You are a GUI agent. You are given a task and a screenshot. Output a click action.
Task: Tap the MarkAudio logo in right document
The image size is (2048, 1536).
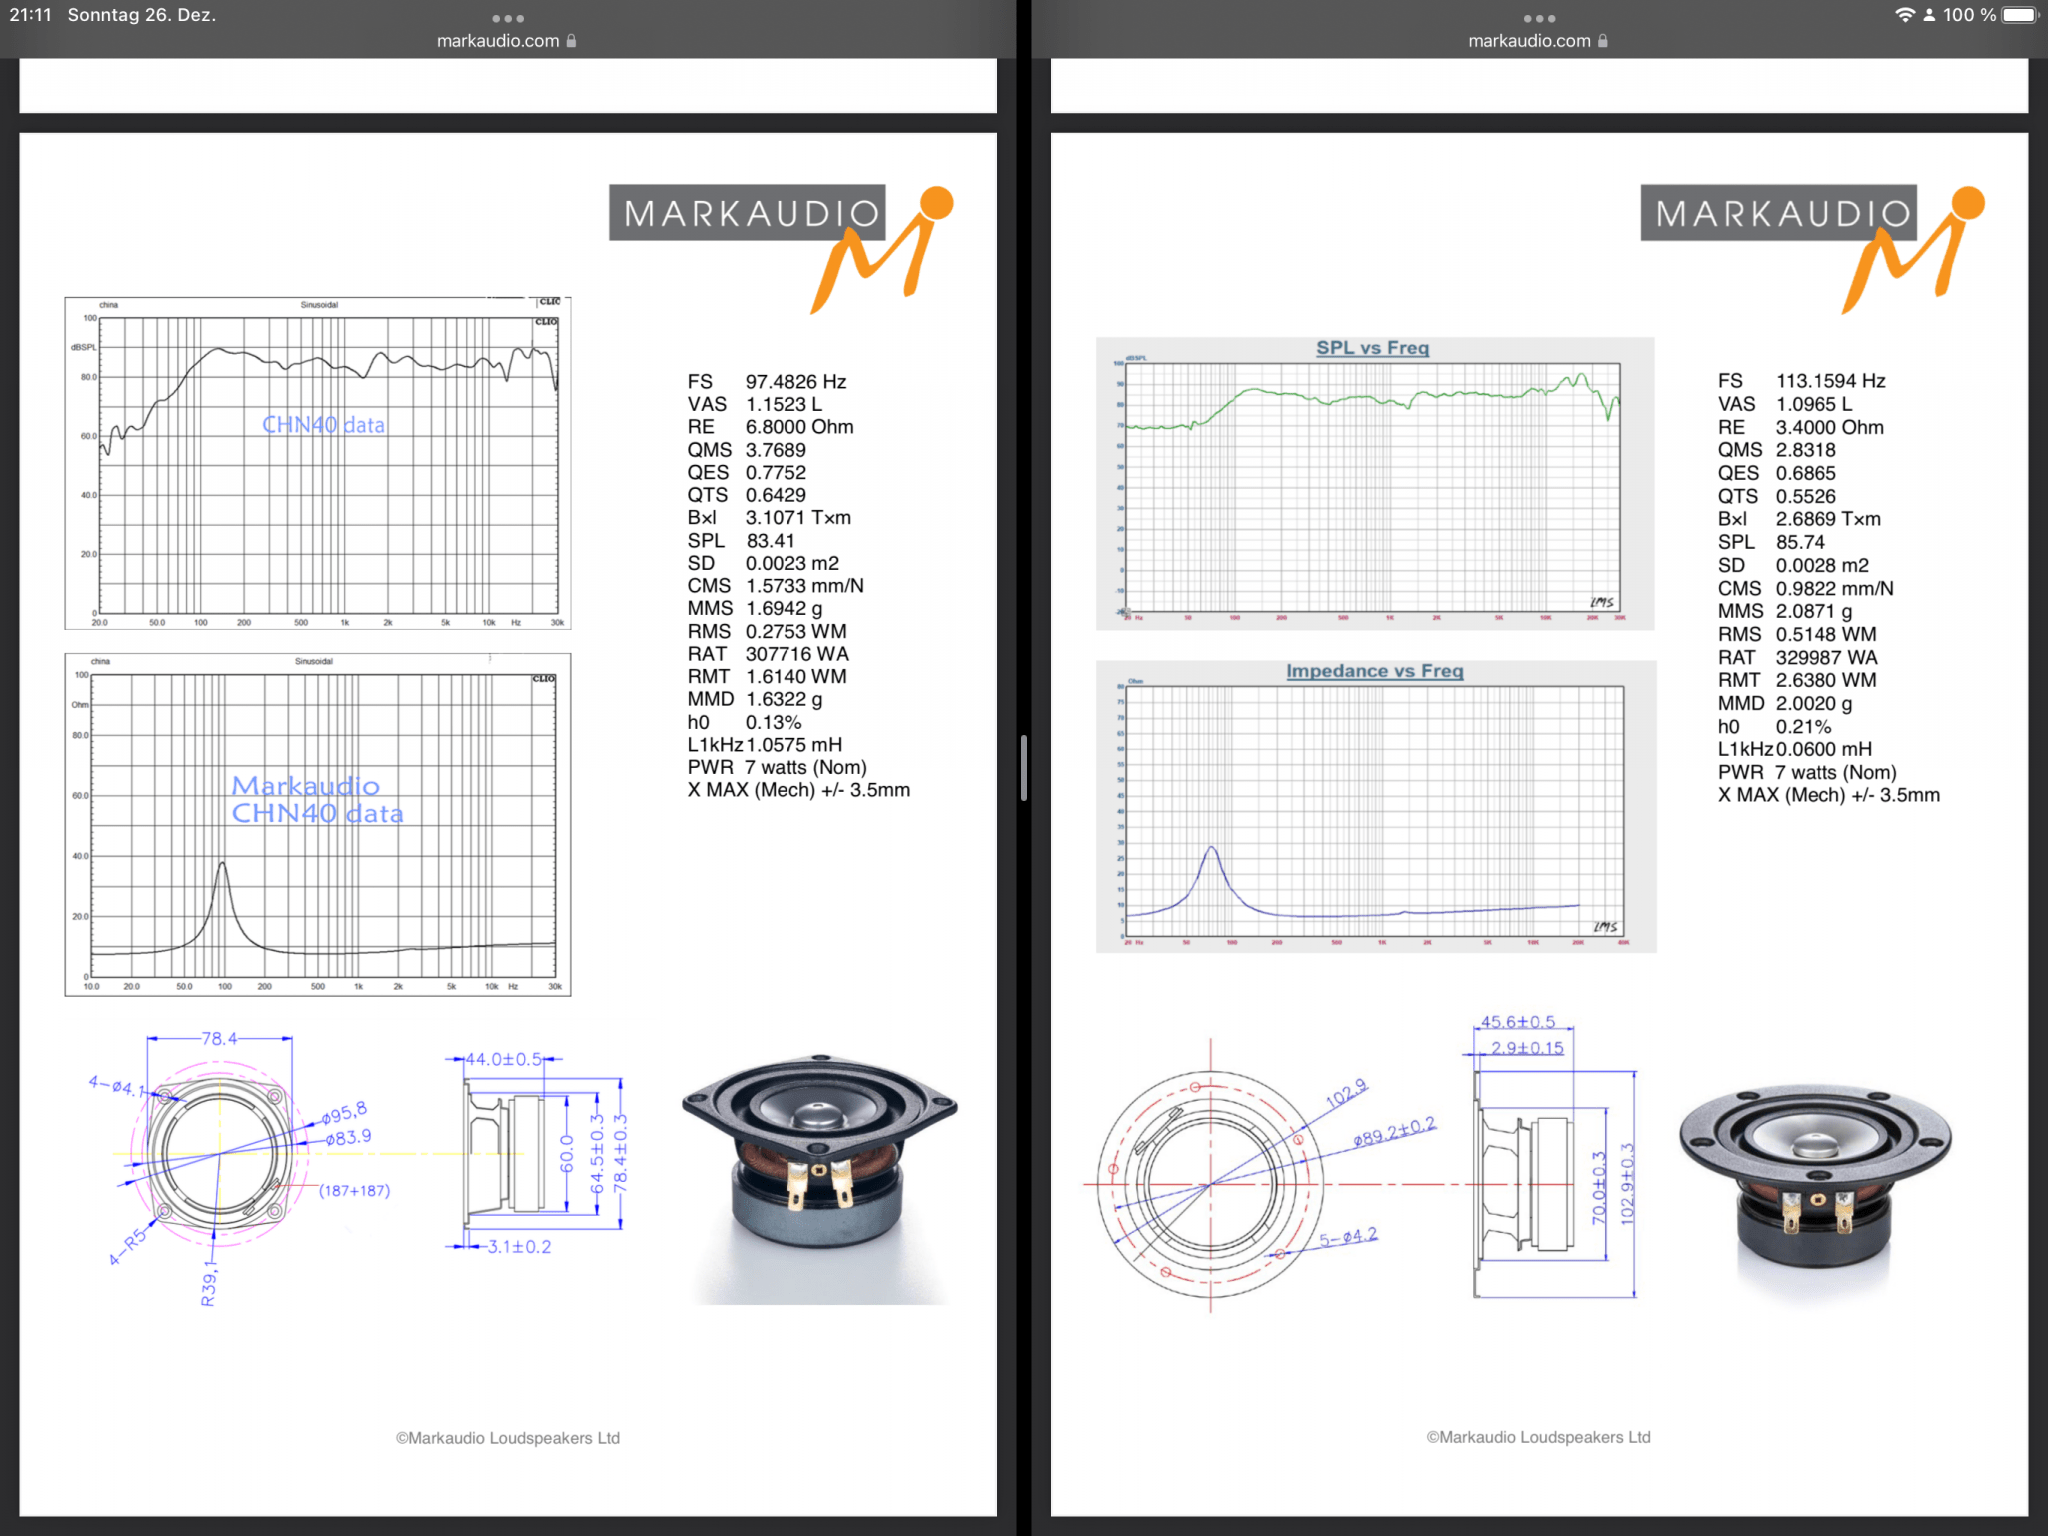(1813, 248)
